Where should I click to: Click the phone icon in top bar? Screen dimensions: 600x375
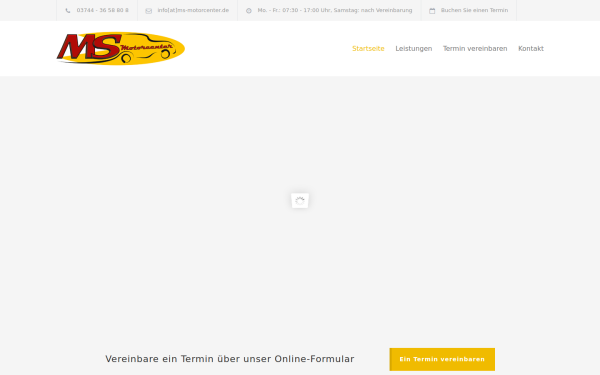tap(68, 11)
